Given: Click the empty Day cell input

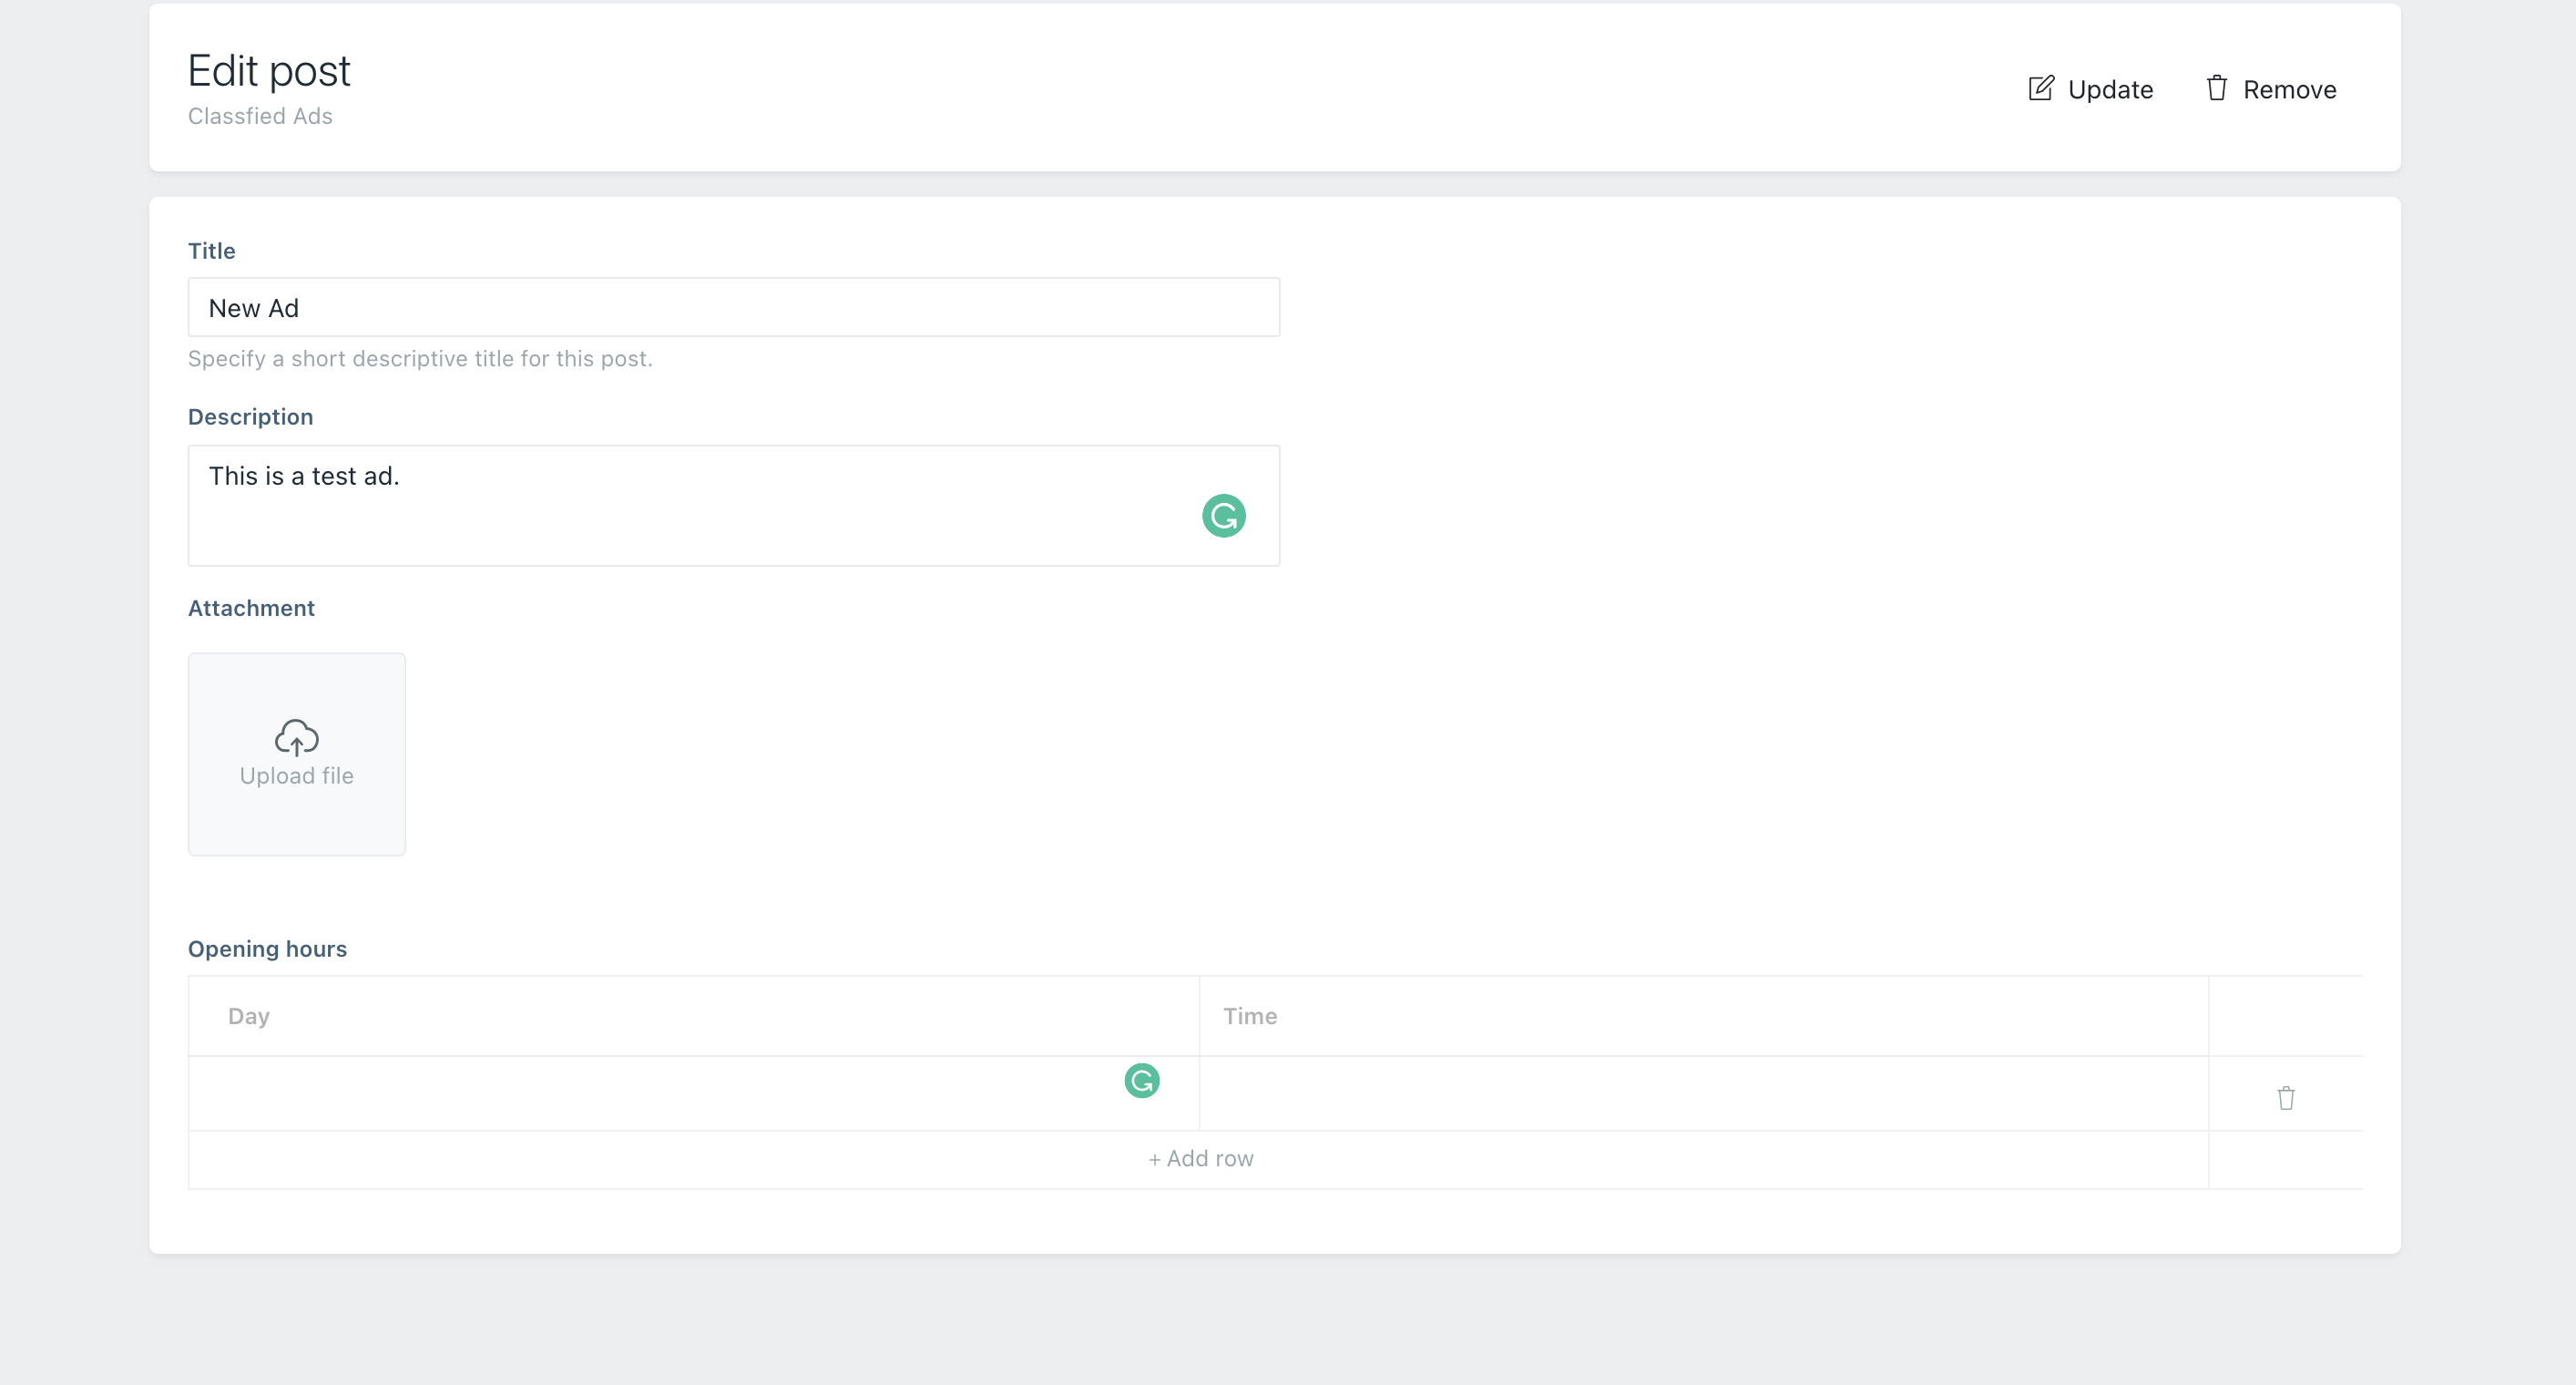Looking at the screenshot, I should tap(693, 1093).
